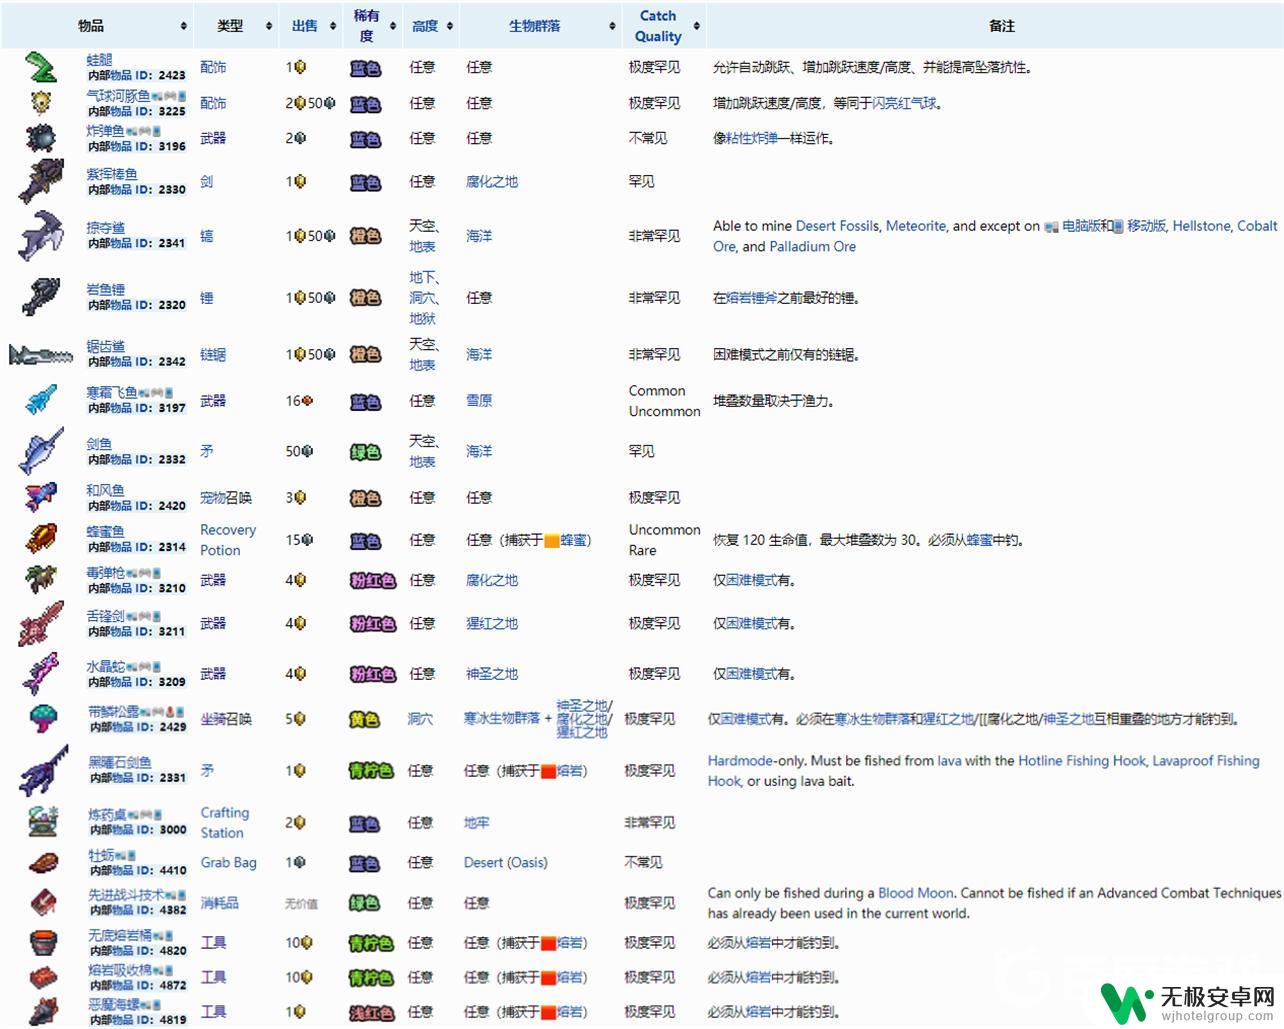Open the Desert Fossils link
Image resolution: width=1284 pixels, height=1029 pixels.
(x=838, y=226)
